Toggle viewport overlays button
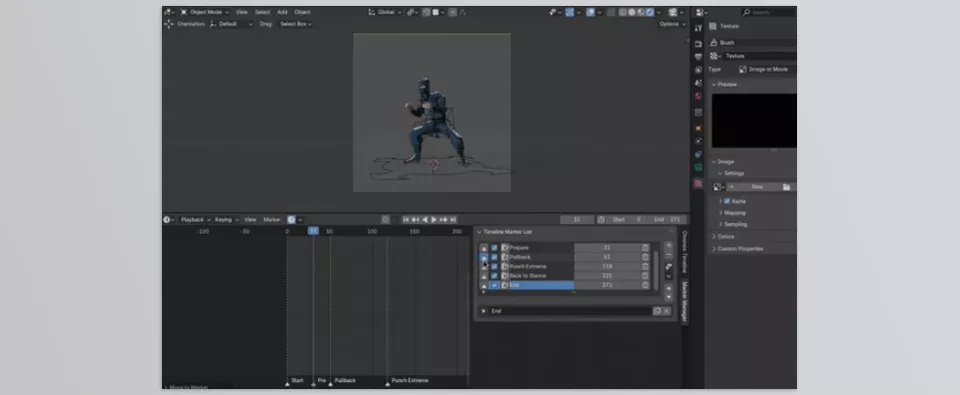Screen dimensions: 960x395 click(590, 12)
